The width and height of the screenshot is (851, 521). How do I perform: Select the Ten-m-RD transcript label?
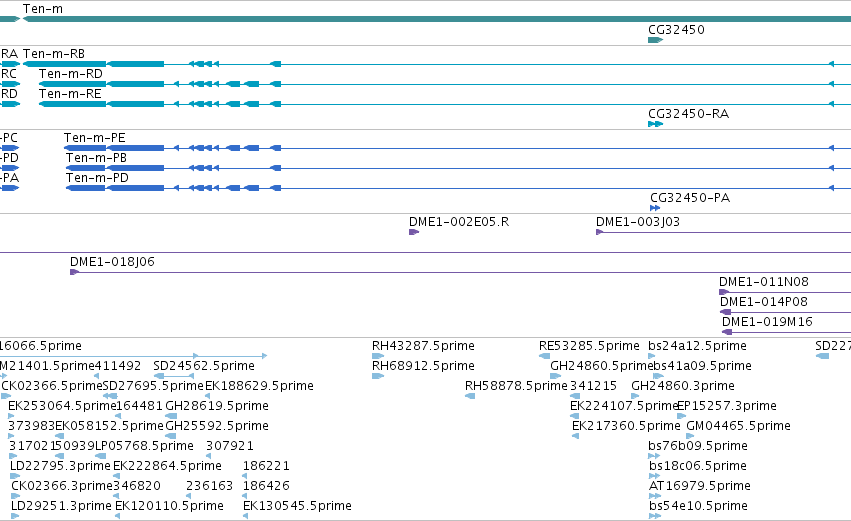[x=71, y=73]
